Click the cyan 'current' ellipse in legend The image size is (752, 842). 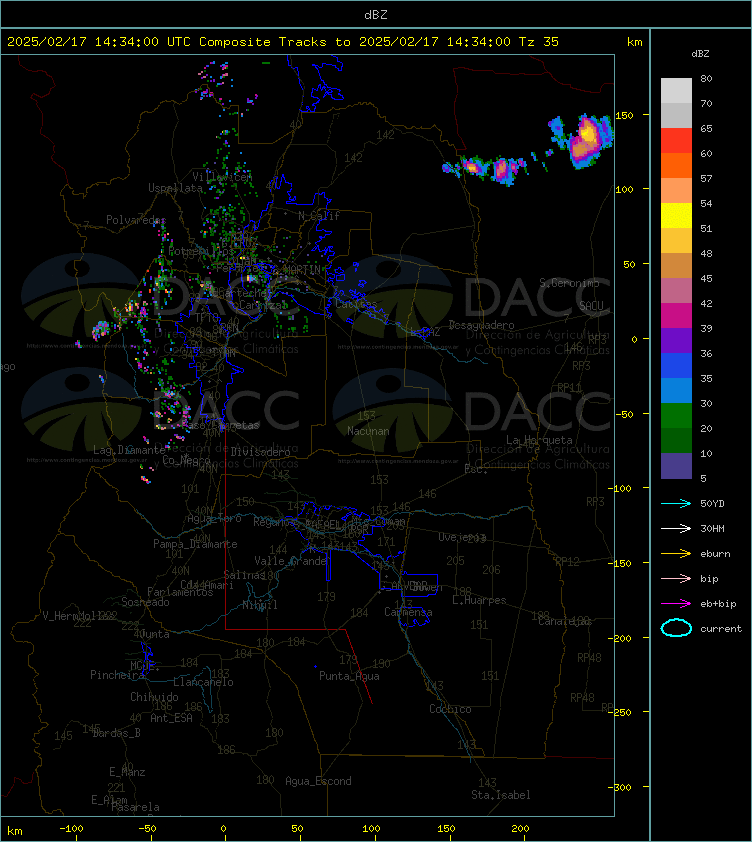676,628
